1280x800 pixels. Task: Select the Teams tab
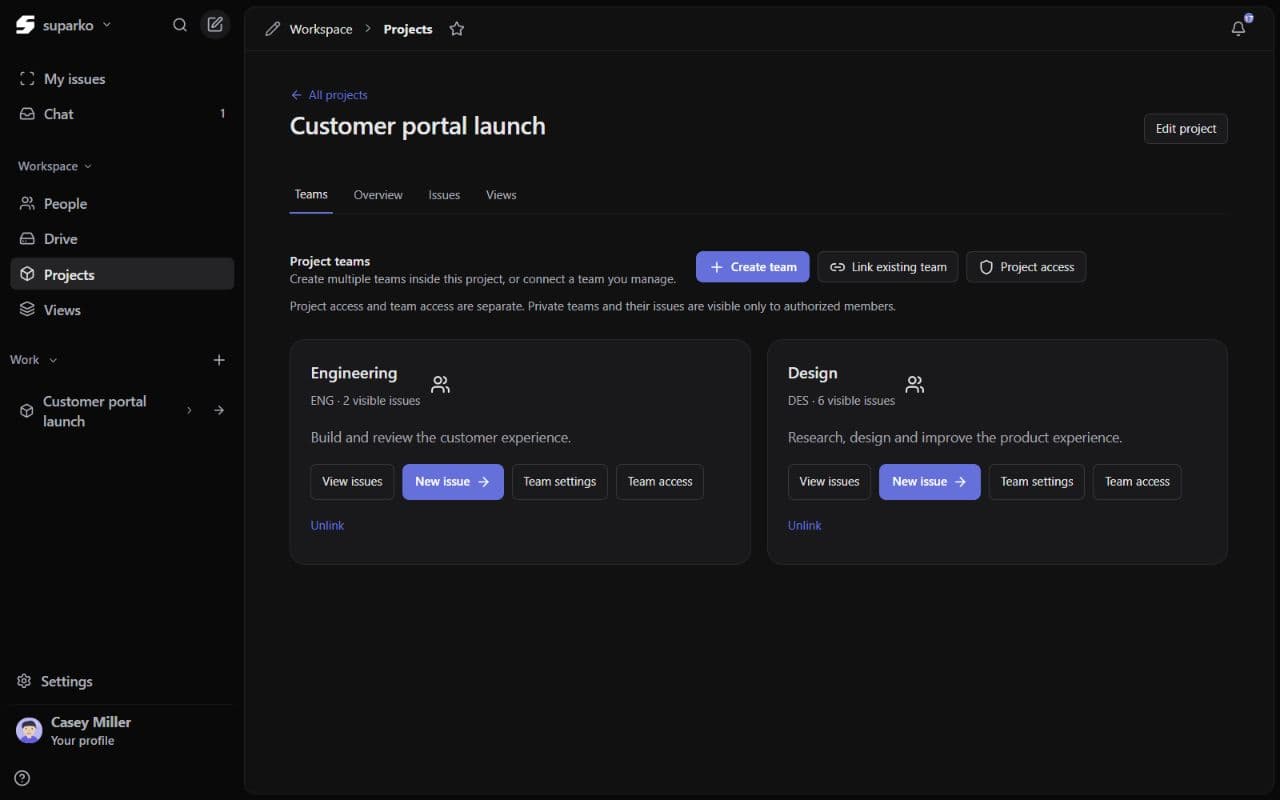point(311,195)
